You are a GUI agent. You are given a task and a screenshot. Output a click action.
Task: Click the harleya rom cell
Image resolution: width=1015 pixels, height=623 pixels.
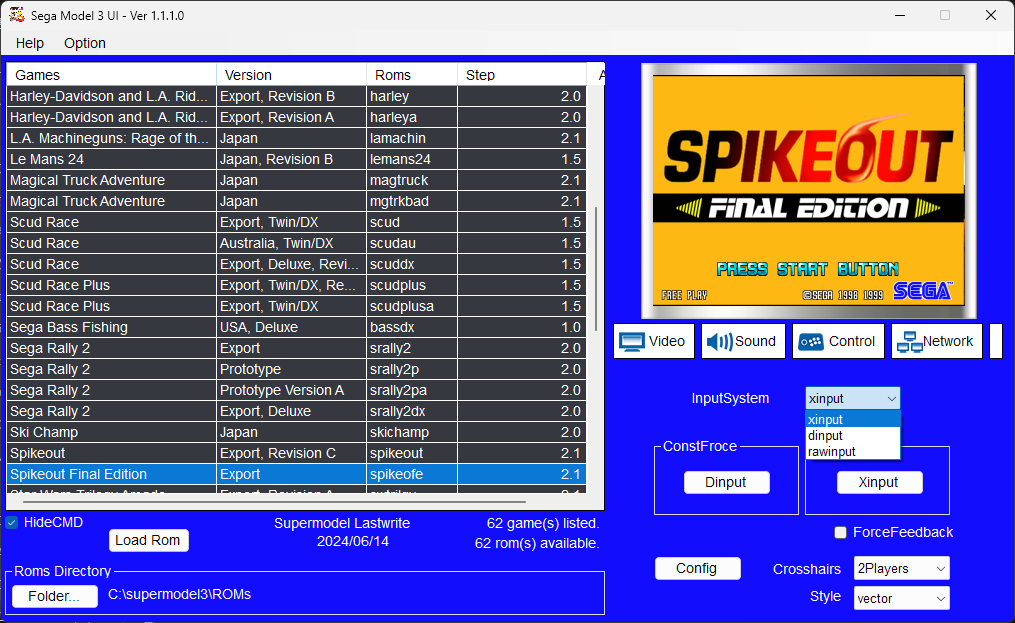pyautogui.click(x=412, y=117)
